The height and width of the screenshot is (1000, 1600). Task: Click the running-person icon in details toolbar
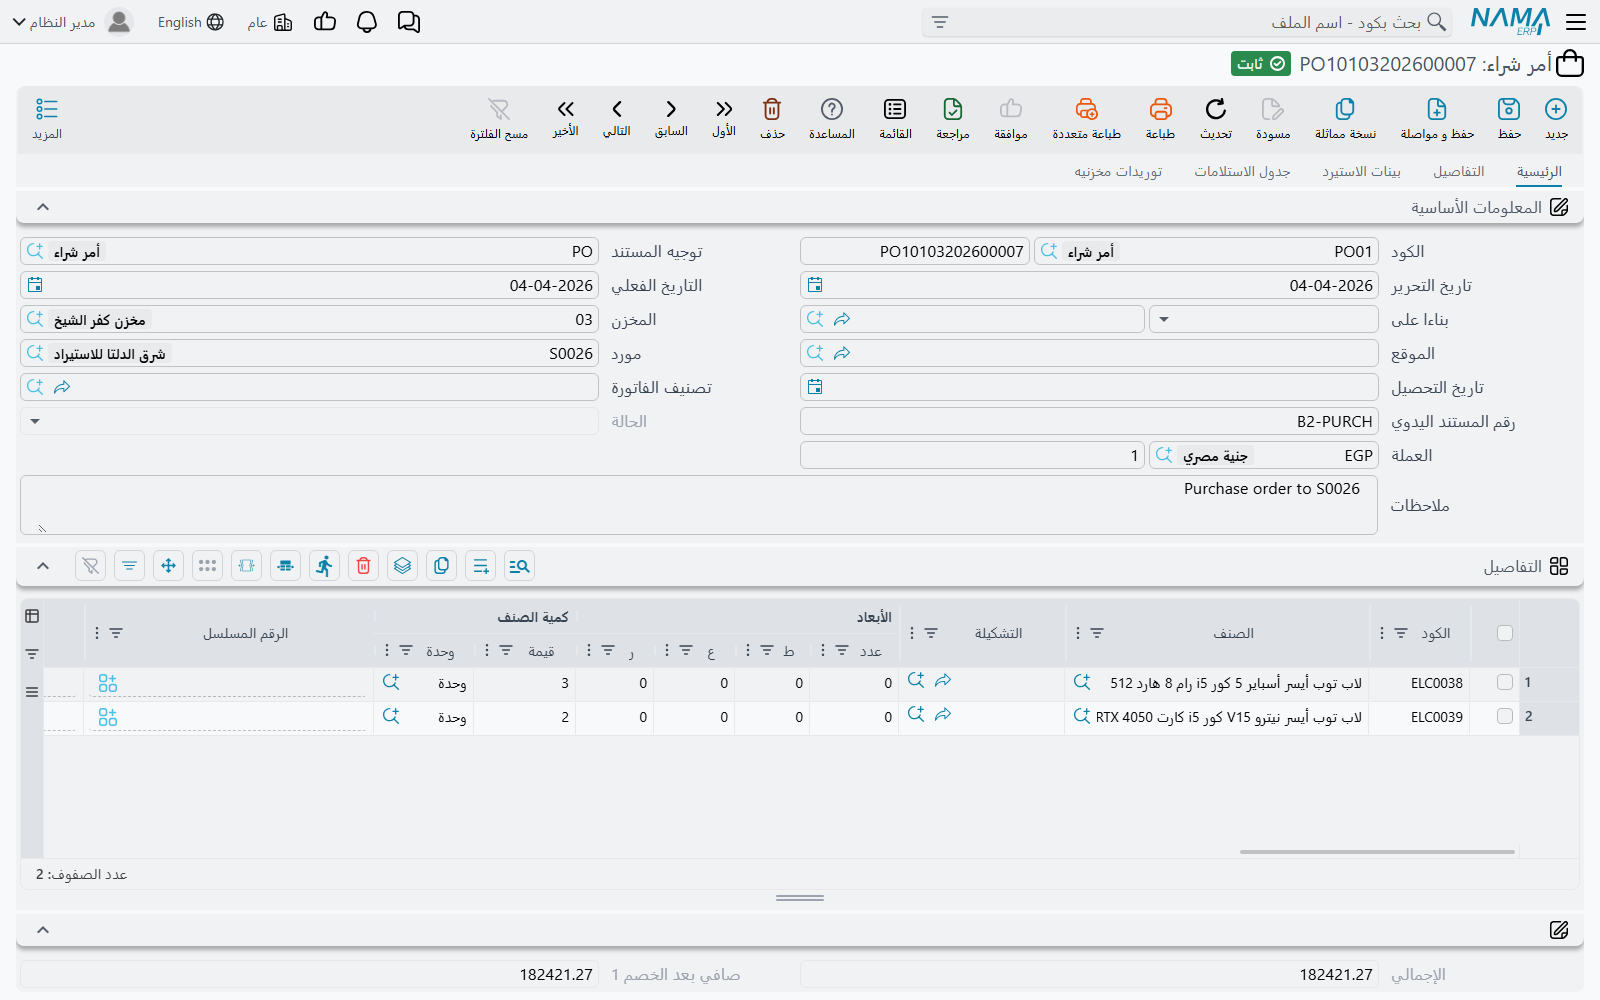tap(324, 566)
